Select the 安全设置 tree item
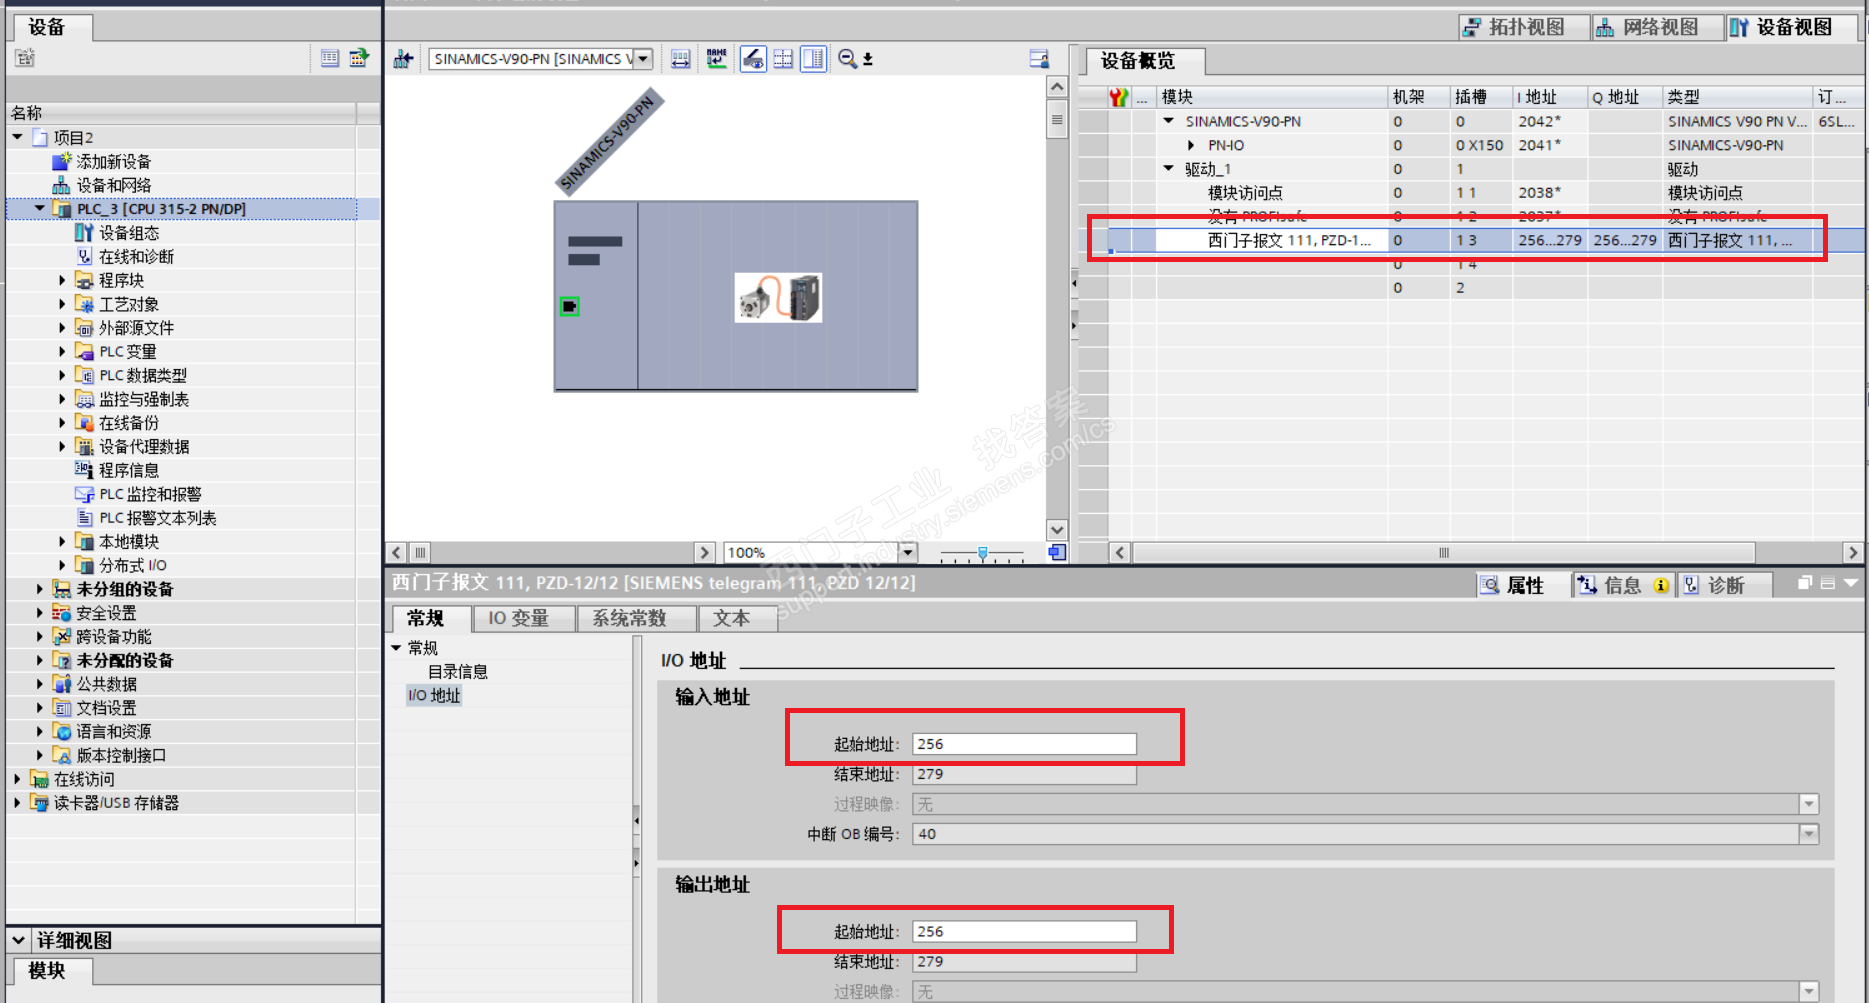 pos(106,613)
